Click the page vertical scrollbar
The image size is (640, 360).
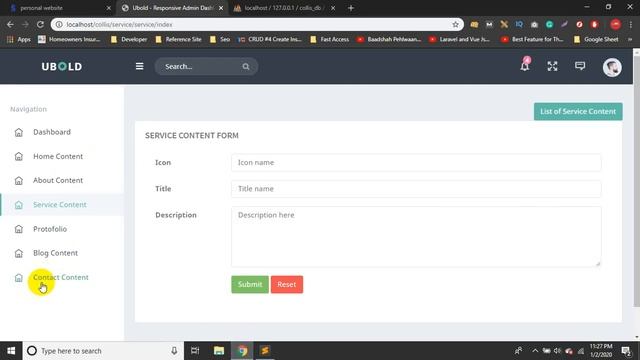tap(636, 182)
